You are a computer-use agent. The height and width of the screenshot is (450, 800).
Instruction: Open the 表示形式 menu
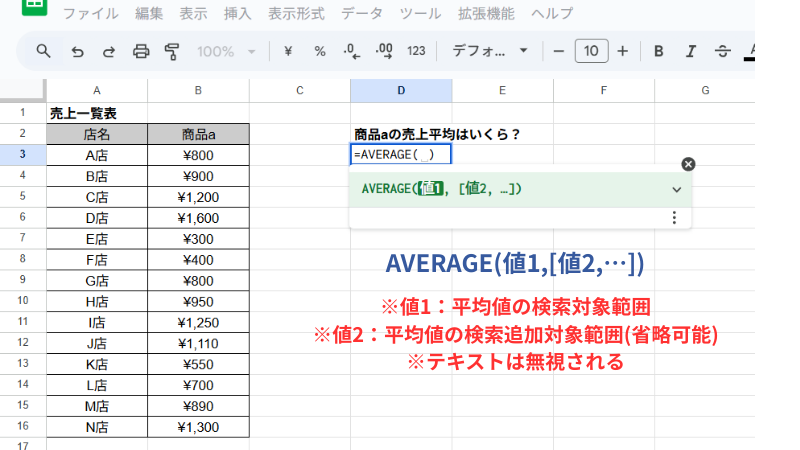(x=296, y=13)
